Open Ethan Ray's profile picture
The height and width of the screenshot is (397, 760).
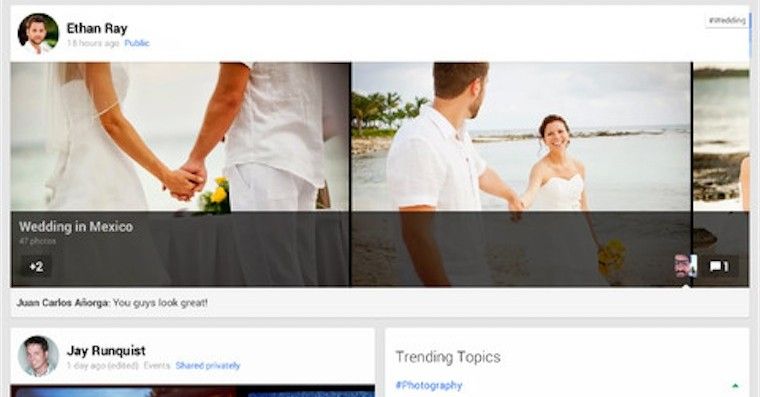point(38,33)
